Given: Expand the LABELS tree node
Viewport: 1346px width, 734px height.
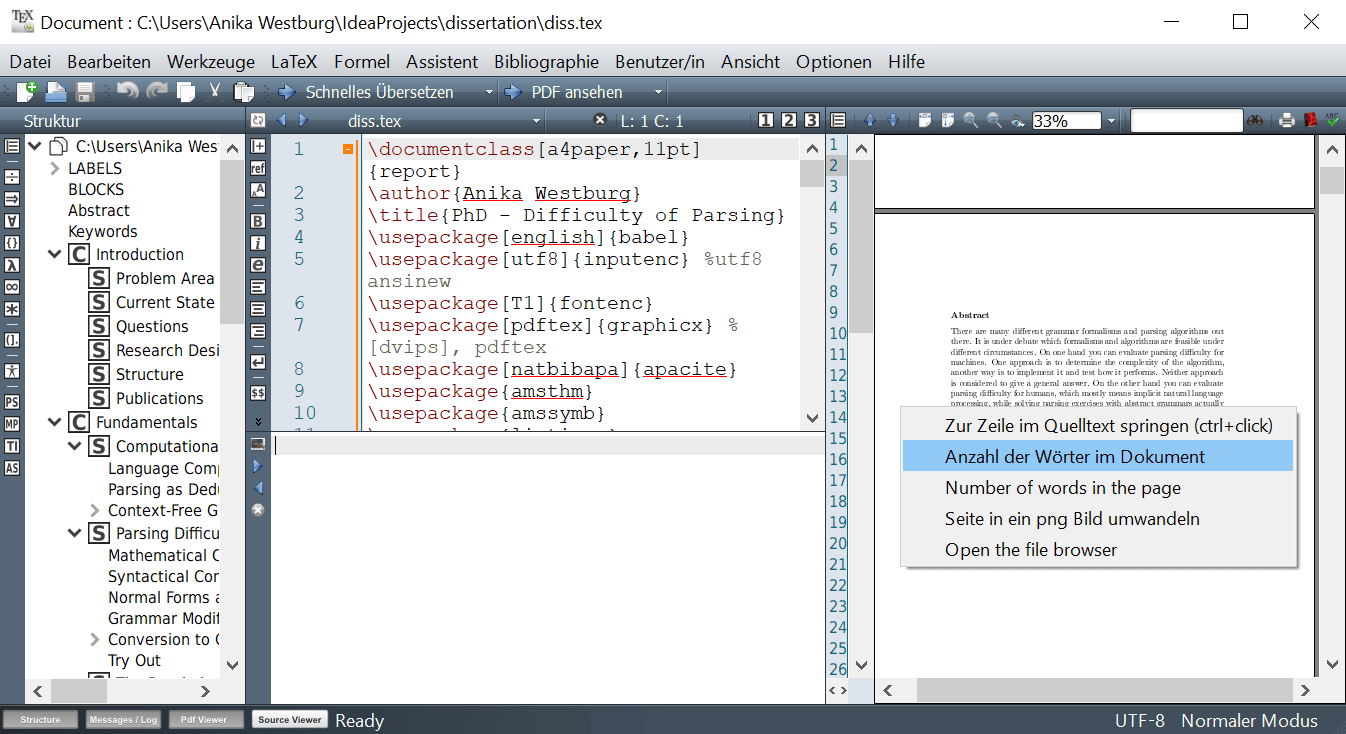Looking at the screenshot, I should (55, 169).
